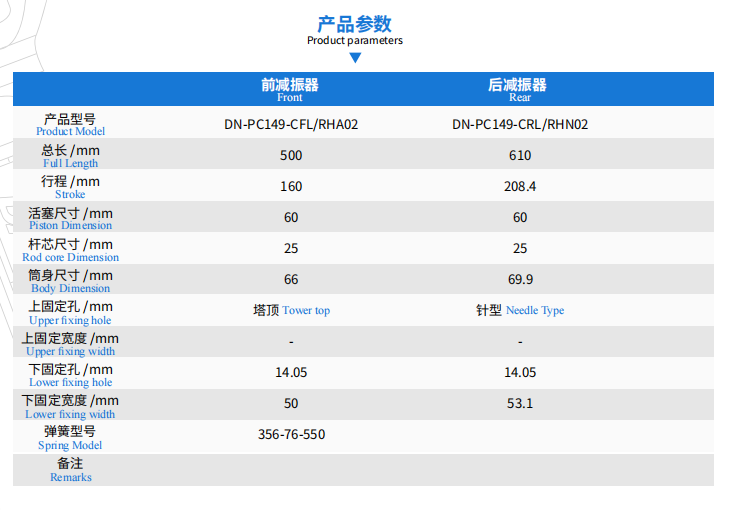Select front full length value 500
The image size is (735, 515).
point(291,156)
